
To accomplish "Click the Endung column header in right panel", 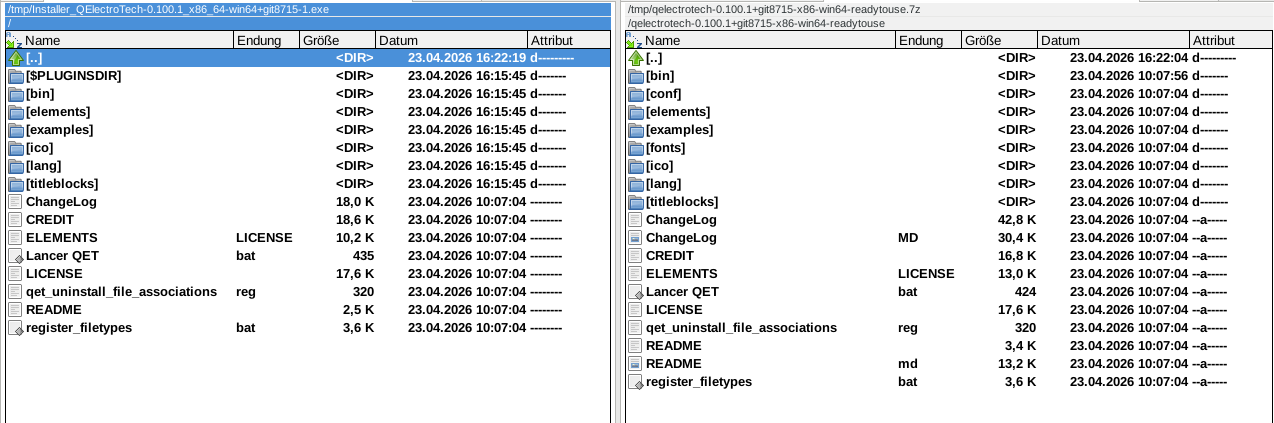I will pos(927,41).
